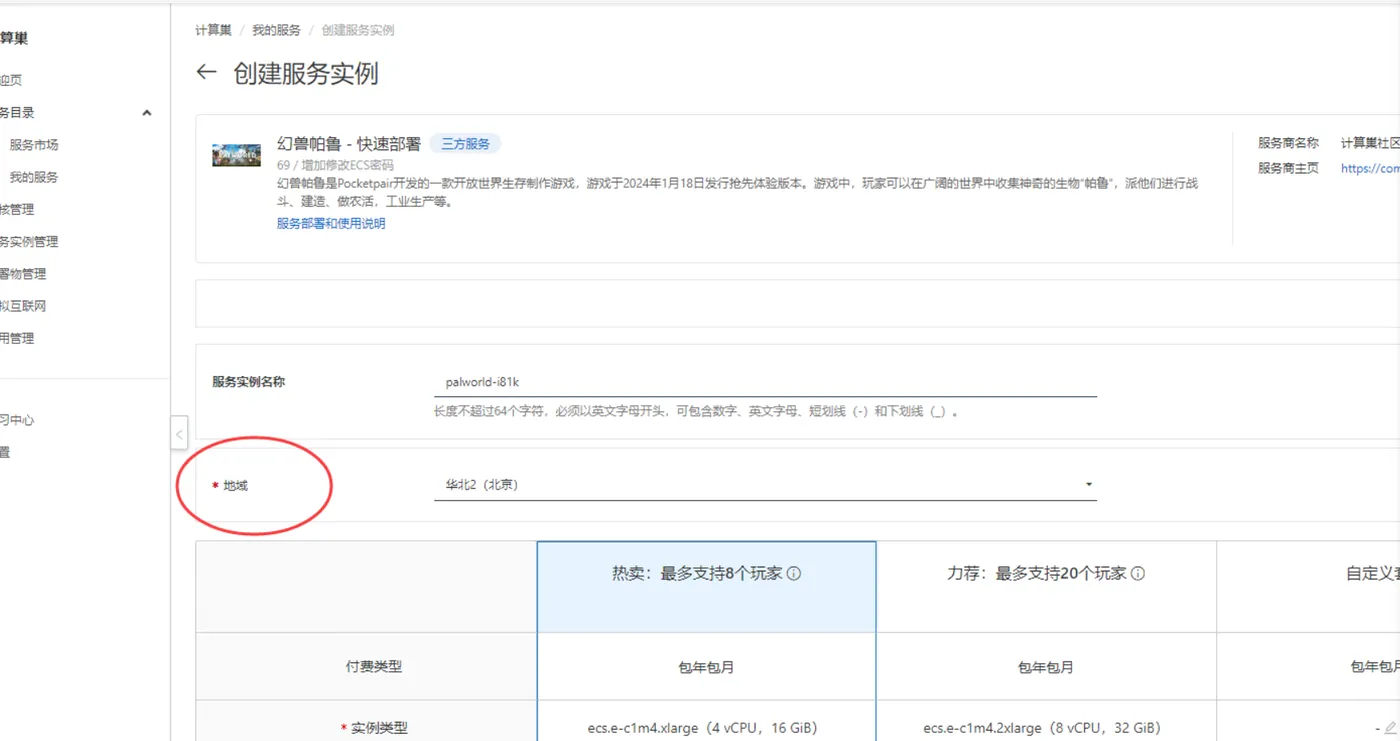The width and height of the screenshot is (1400, 741).
Task: Click the 服务商名称 label
Action: tap(1288, 143)
